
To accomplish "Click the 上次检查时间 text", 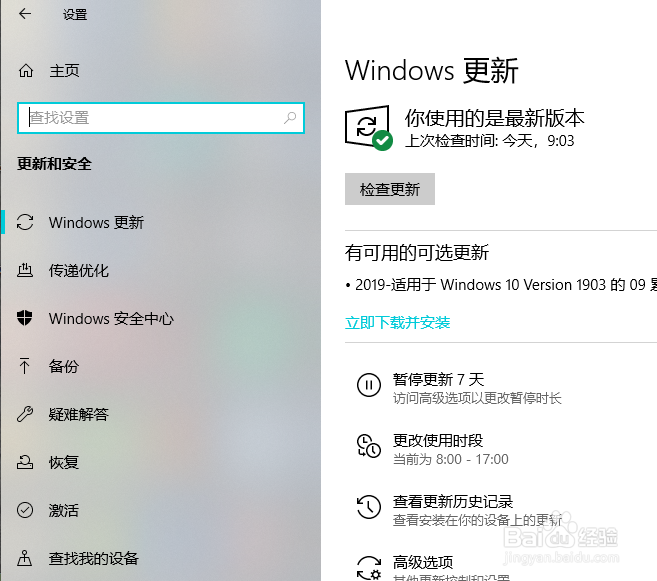I will (489, 140).
